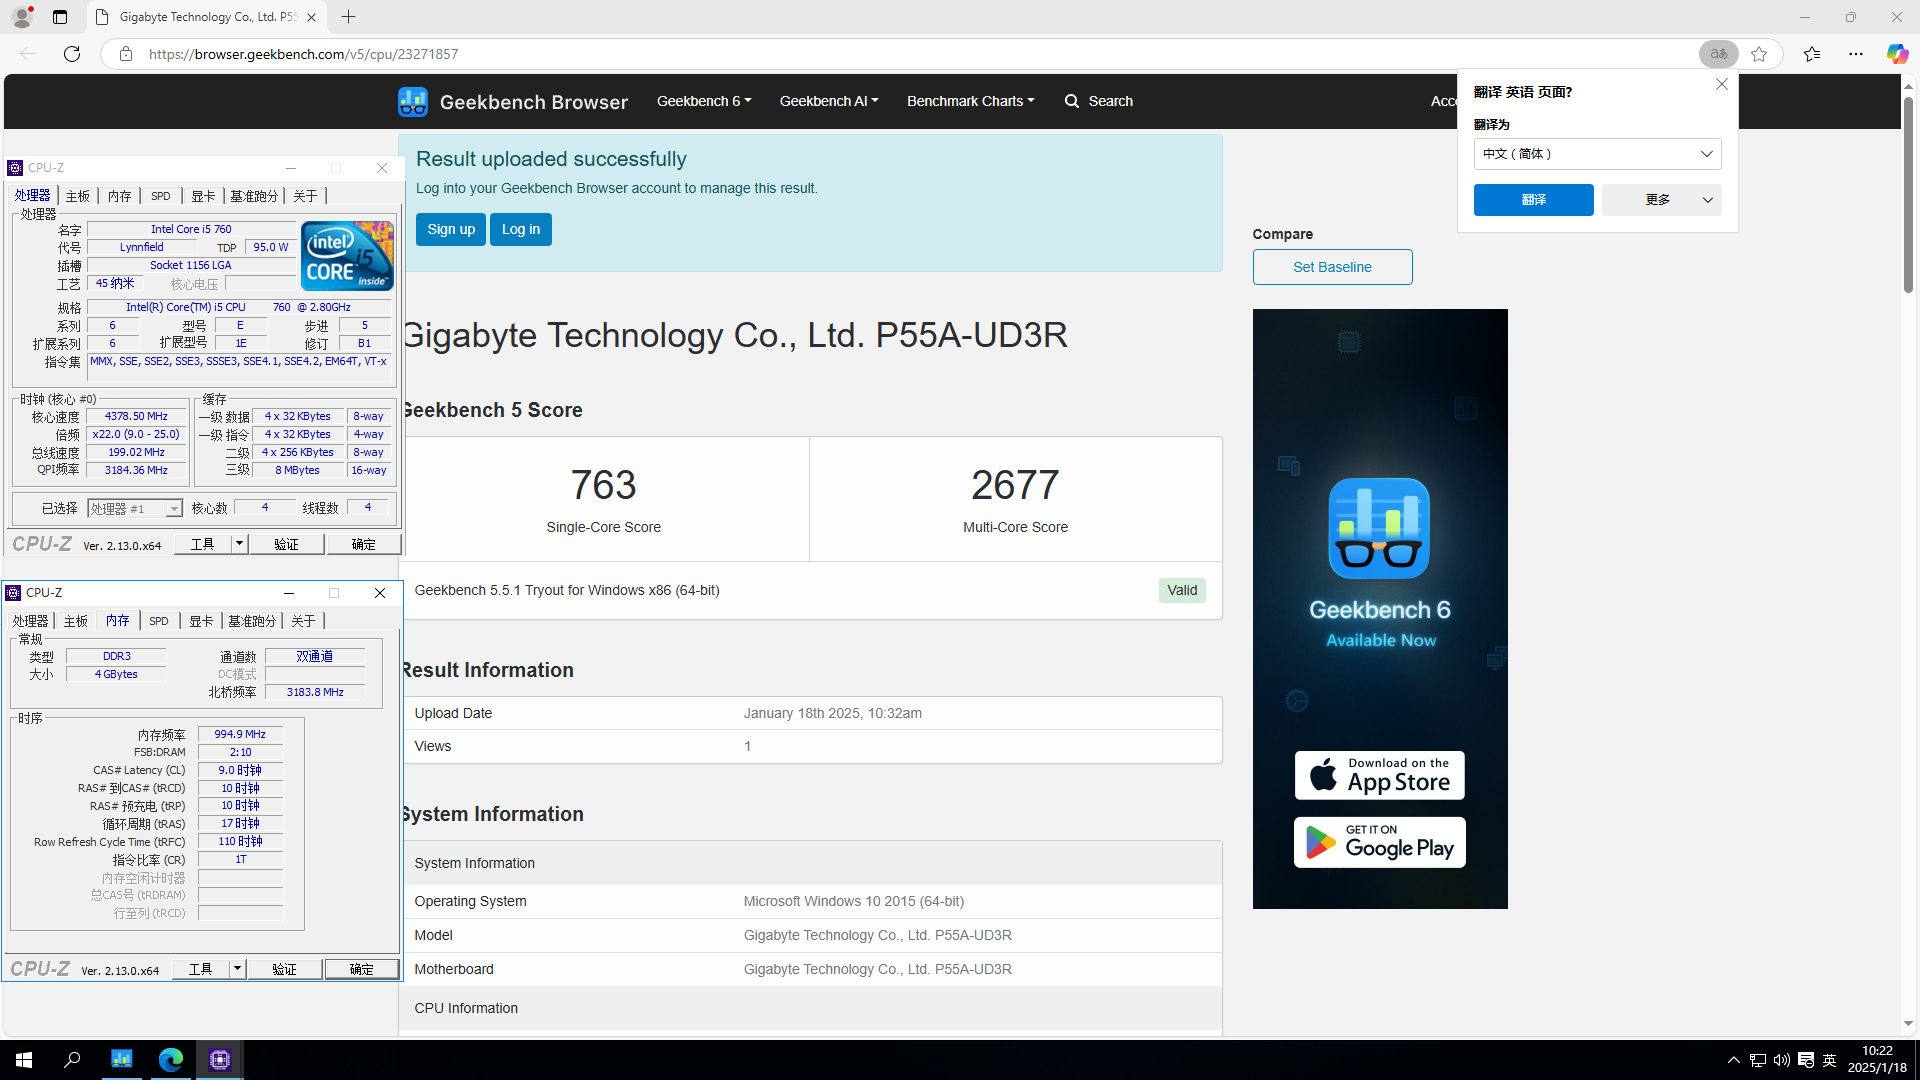Click the Log in button

click(x=521, y=229)
